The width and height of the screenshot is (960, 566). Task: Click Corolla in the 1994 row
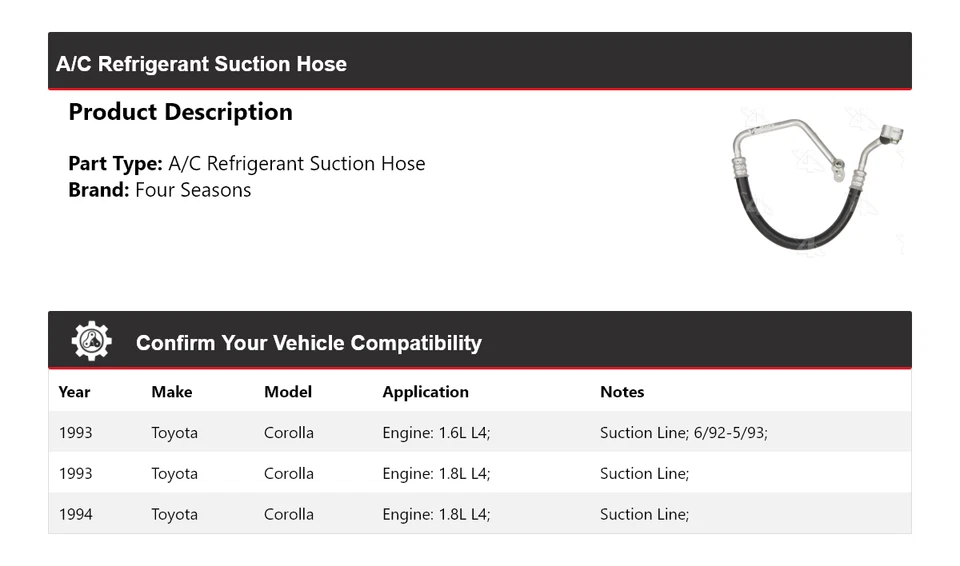288,514
